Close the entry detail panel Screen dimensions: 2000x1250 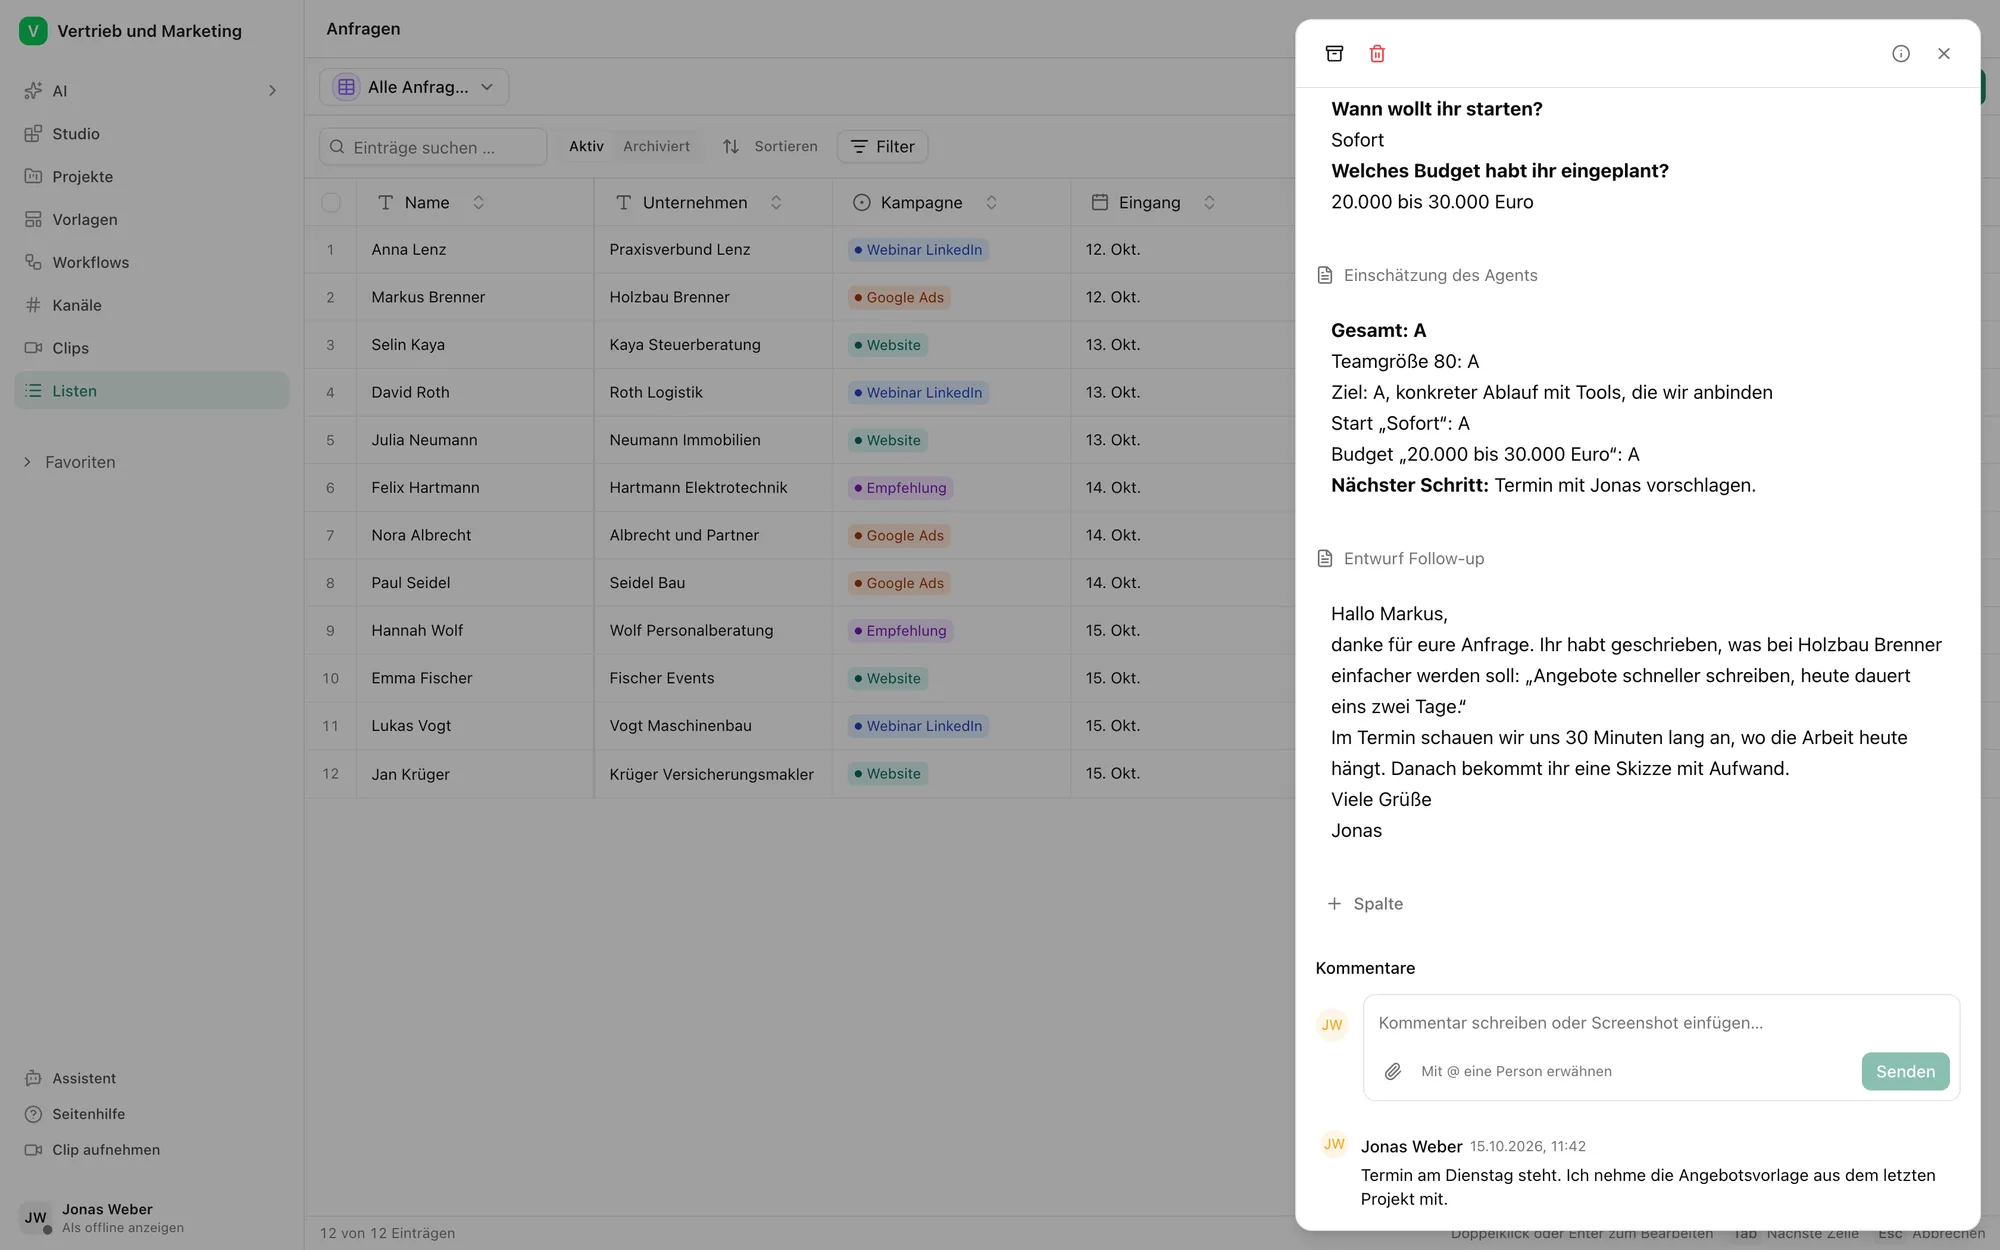1944,54
